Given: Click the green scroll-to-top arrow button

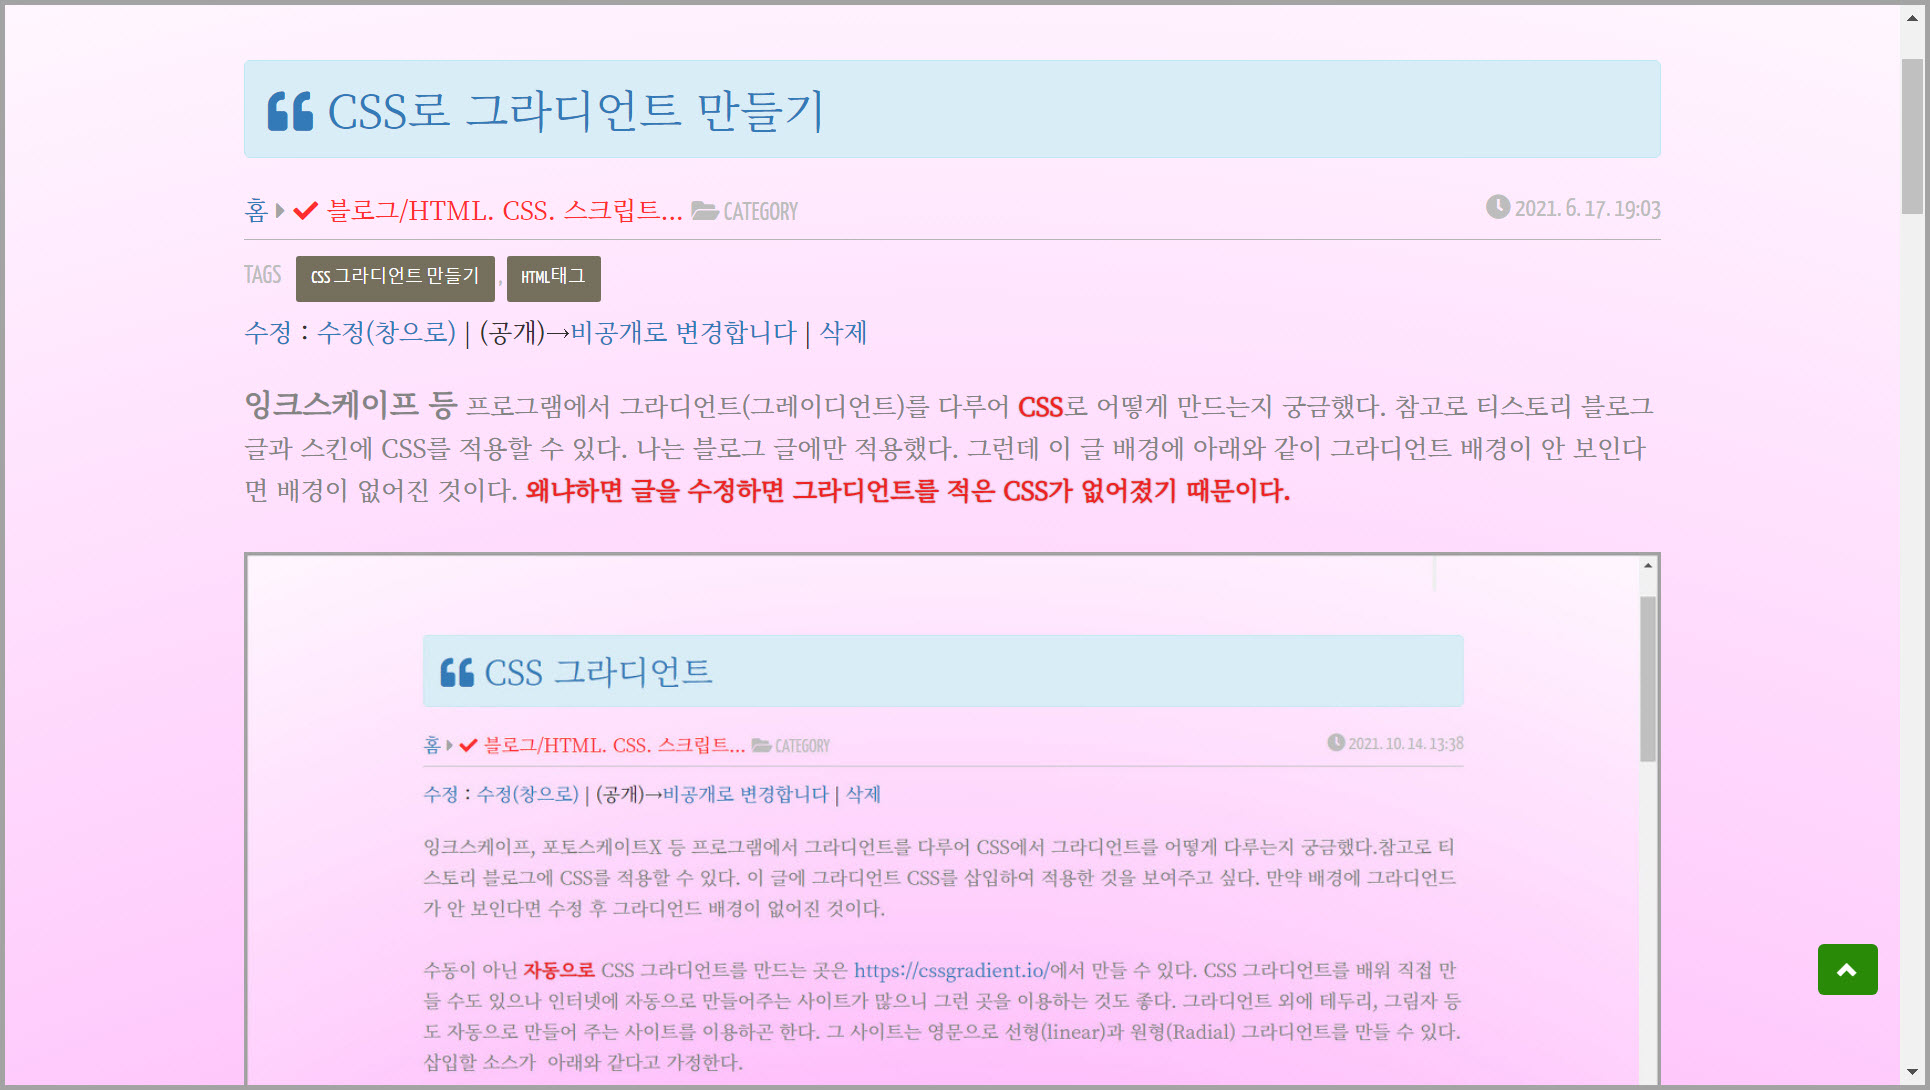Looking at the screenshot, I should (1846, 969).
